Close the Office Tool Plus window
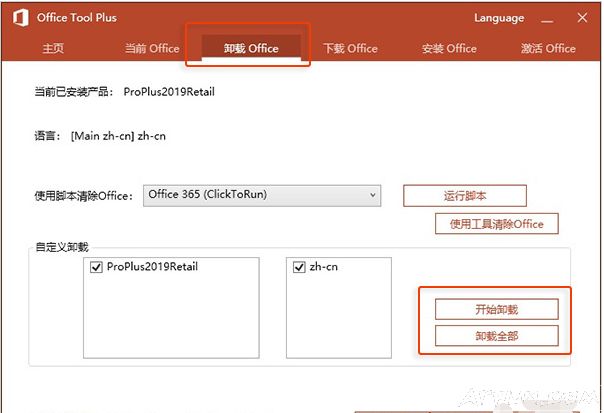The height and width of the screenshot is (413, 604). click(582, 18)
